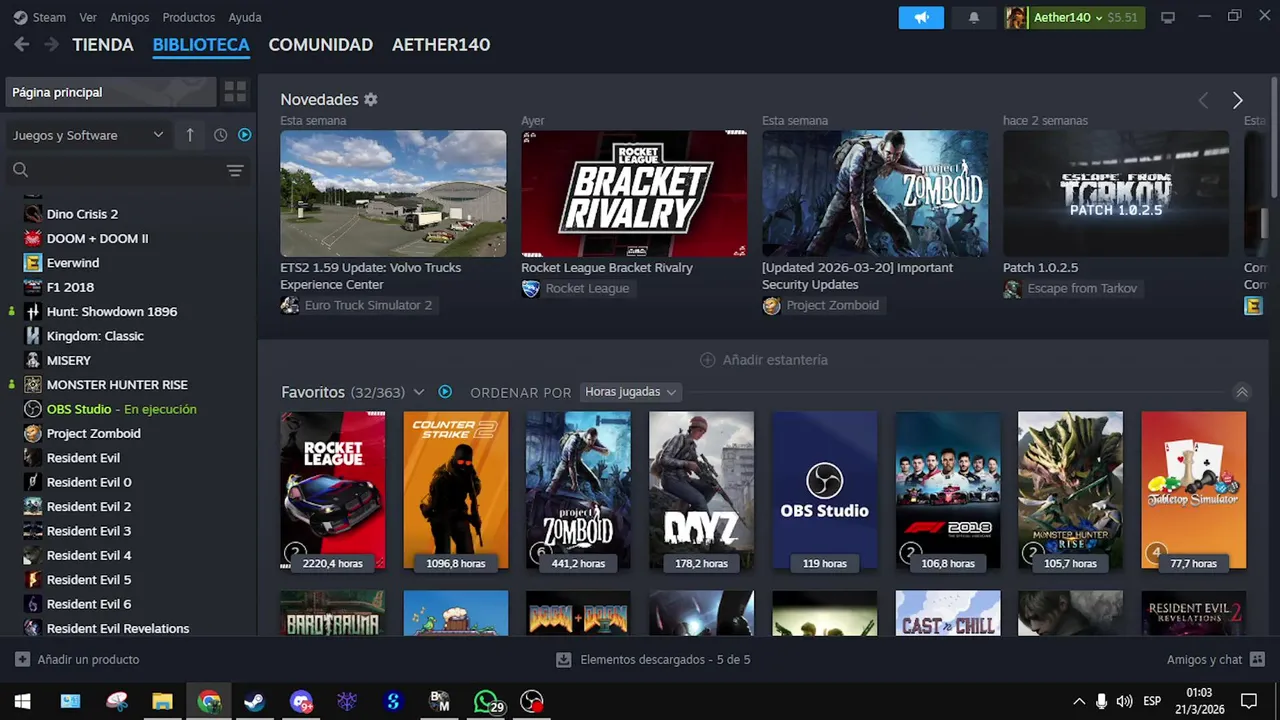Open F1 2018 cover in Favoritos
This screenshot has width=1280, height=720.
948,490
